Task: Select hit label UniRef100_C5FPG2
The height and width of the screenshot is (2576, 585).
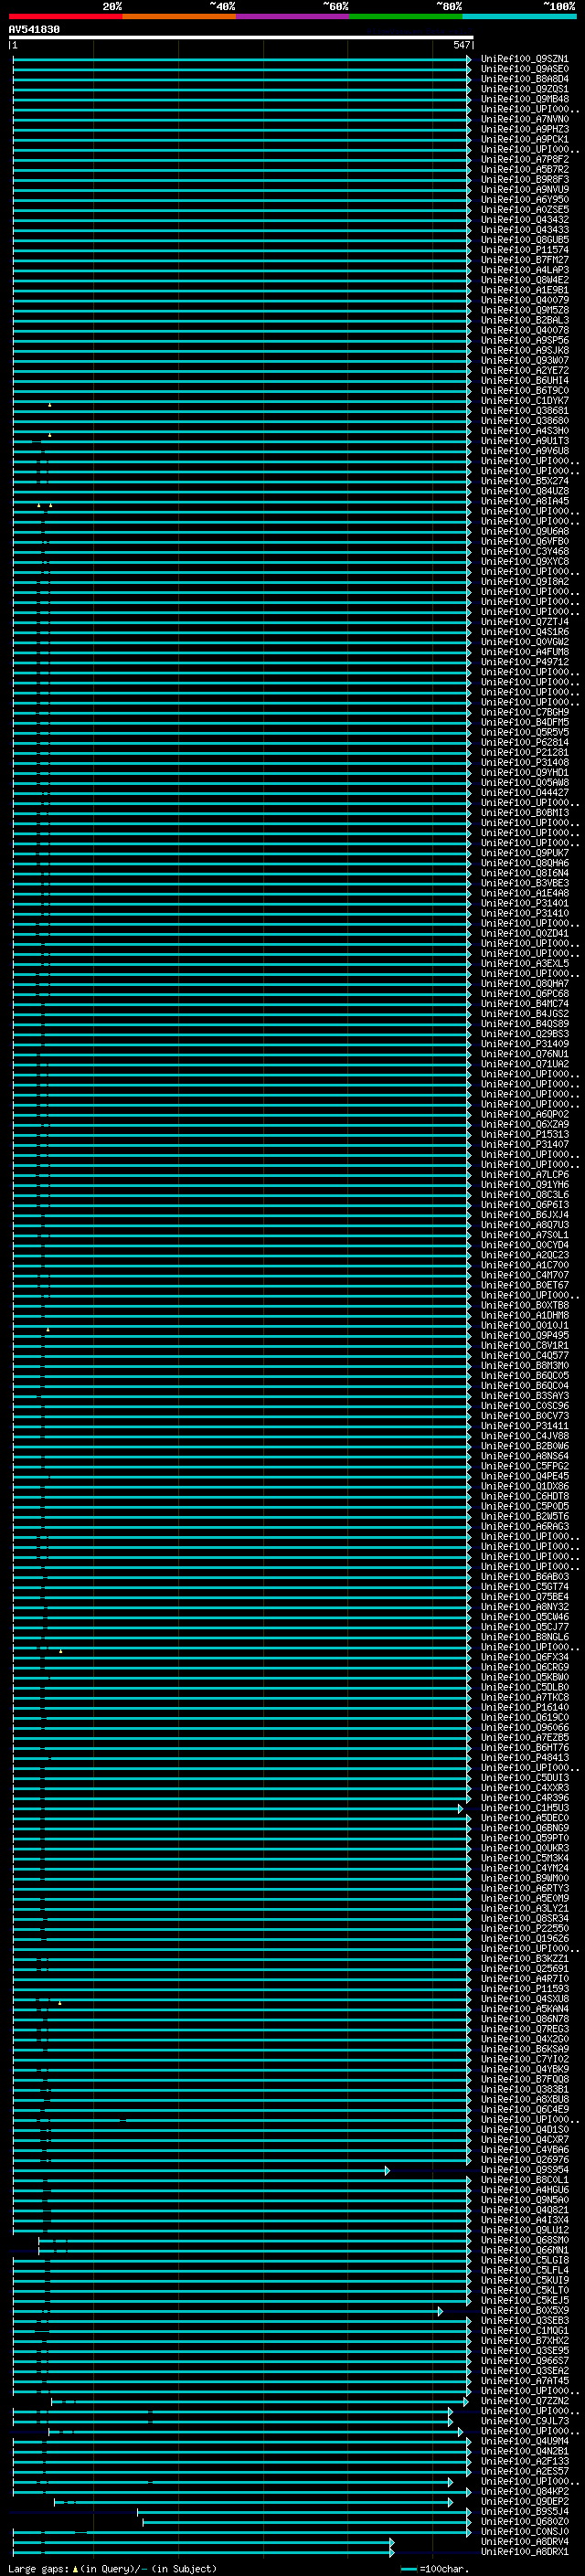Action: (524, 1465)
